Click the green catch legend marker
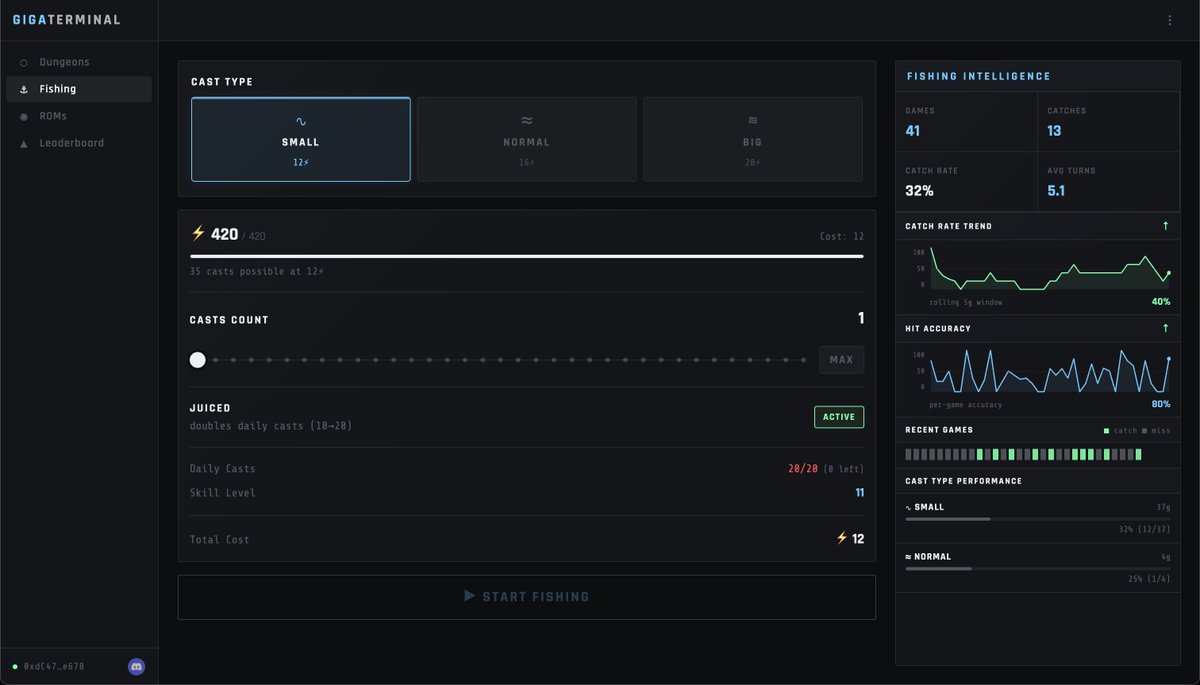This screenshot has width=1200, height=685. [x=1106, y=430]
